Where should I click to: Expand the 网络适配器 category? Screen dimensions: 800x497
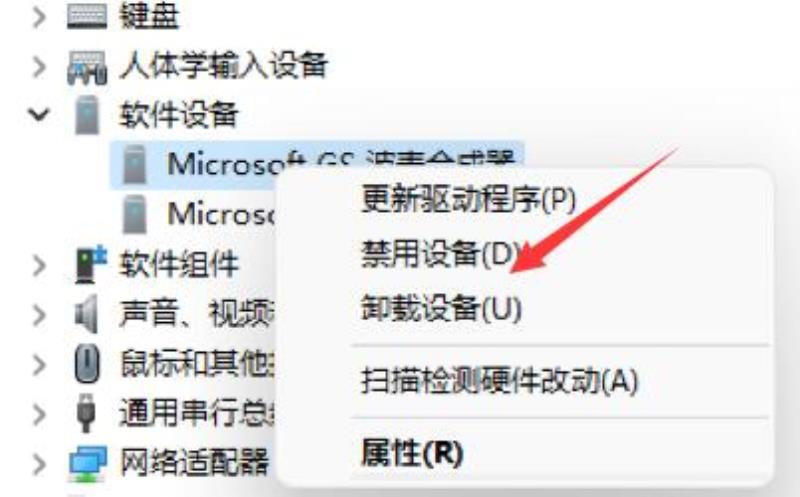(39, 464)
